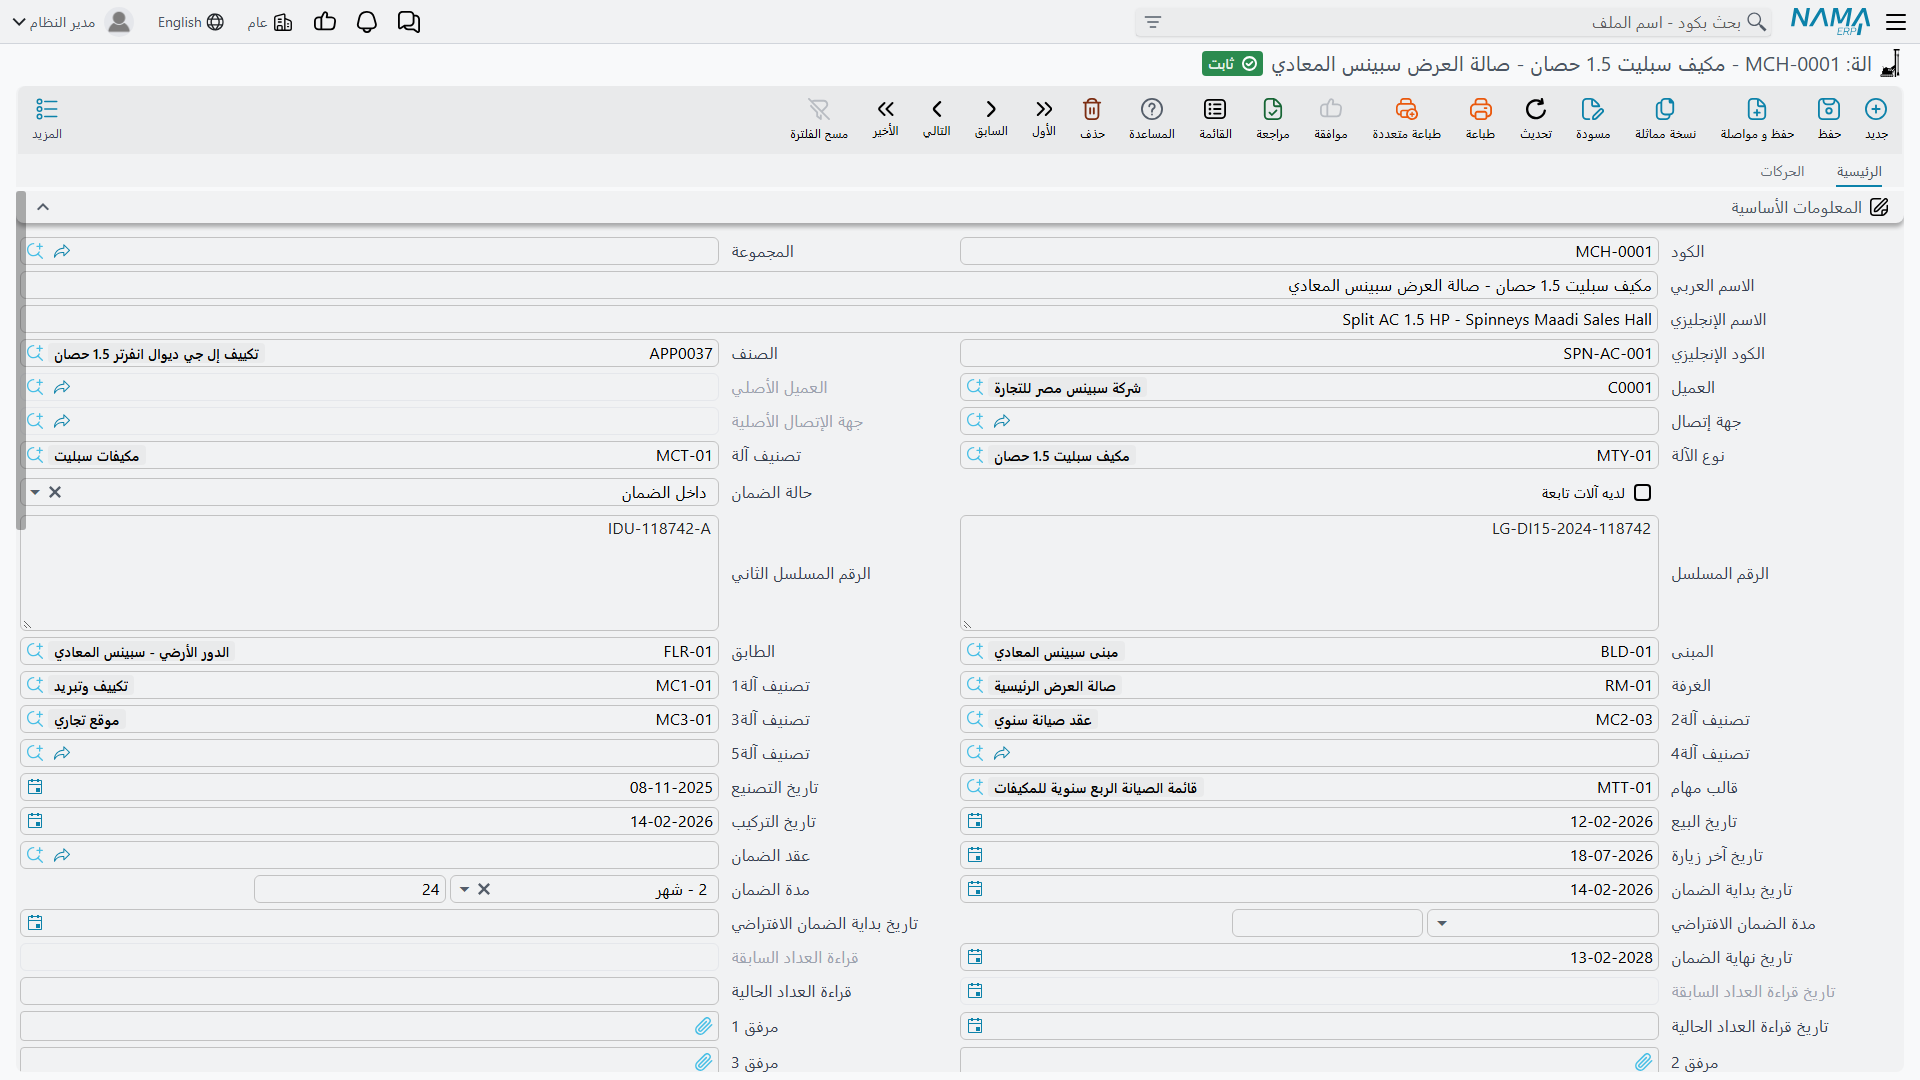Click the NAMA ERP logo

coord(1830,21)
